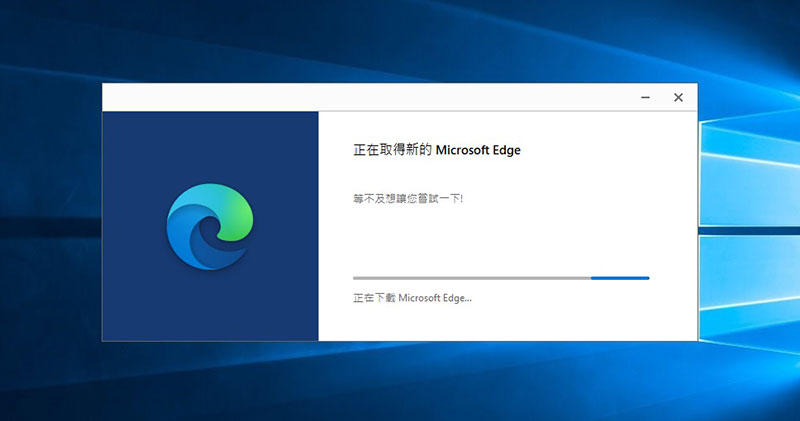Click the Microsoft Edge logo icon
Screen dimensions: 800x421
(x=210, y=227)
